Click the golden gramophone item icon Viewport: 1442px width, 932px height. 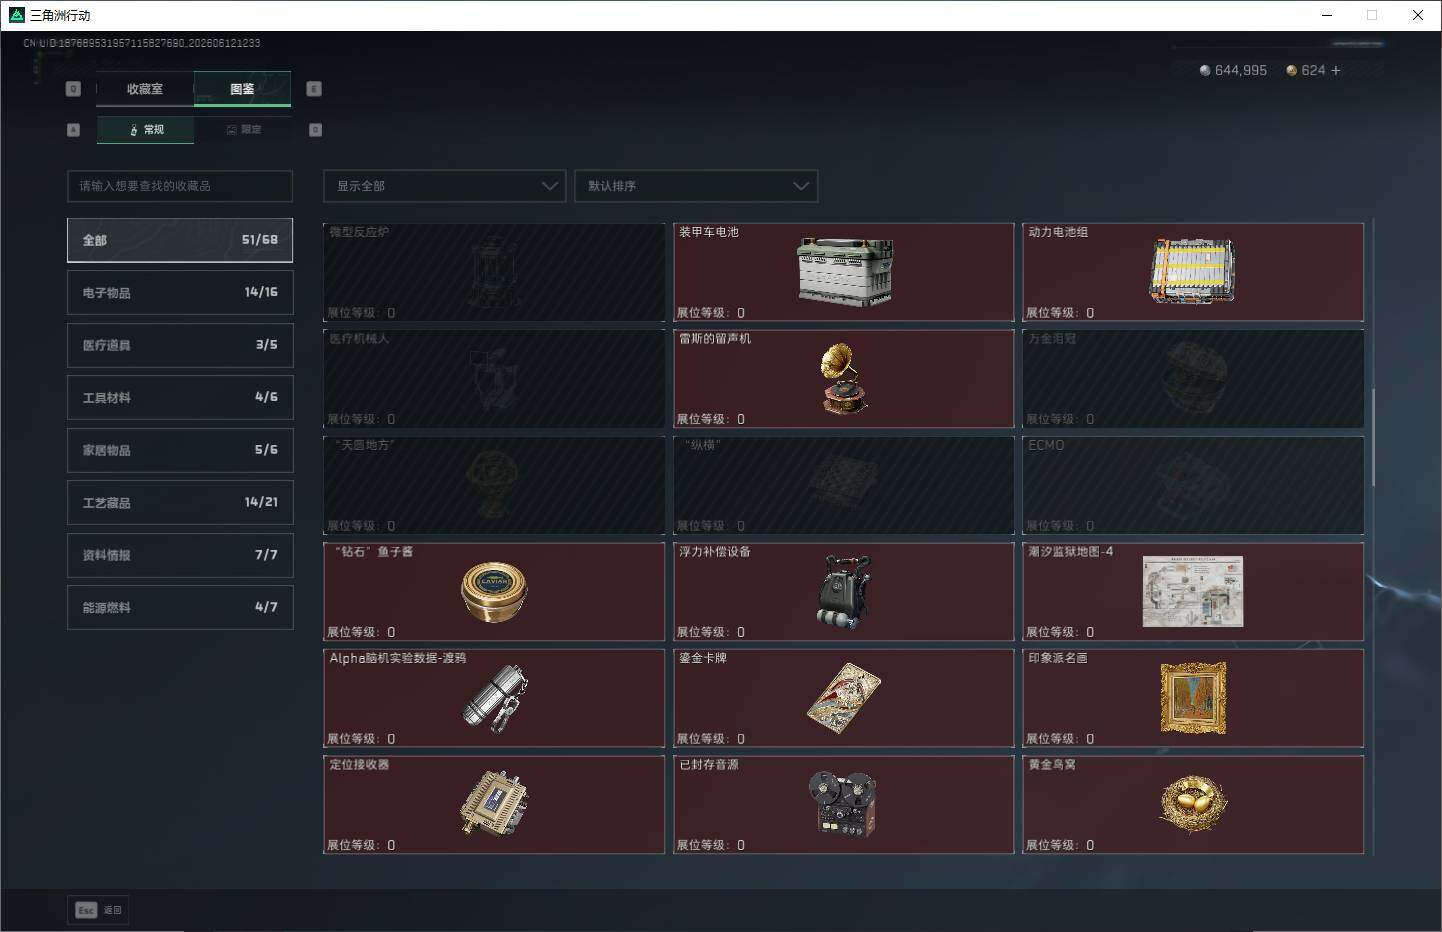844,379
